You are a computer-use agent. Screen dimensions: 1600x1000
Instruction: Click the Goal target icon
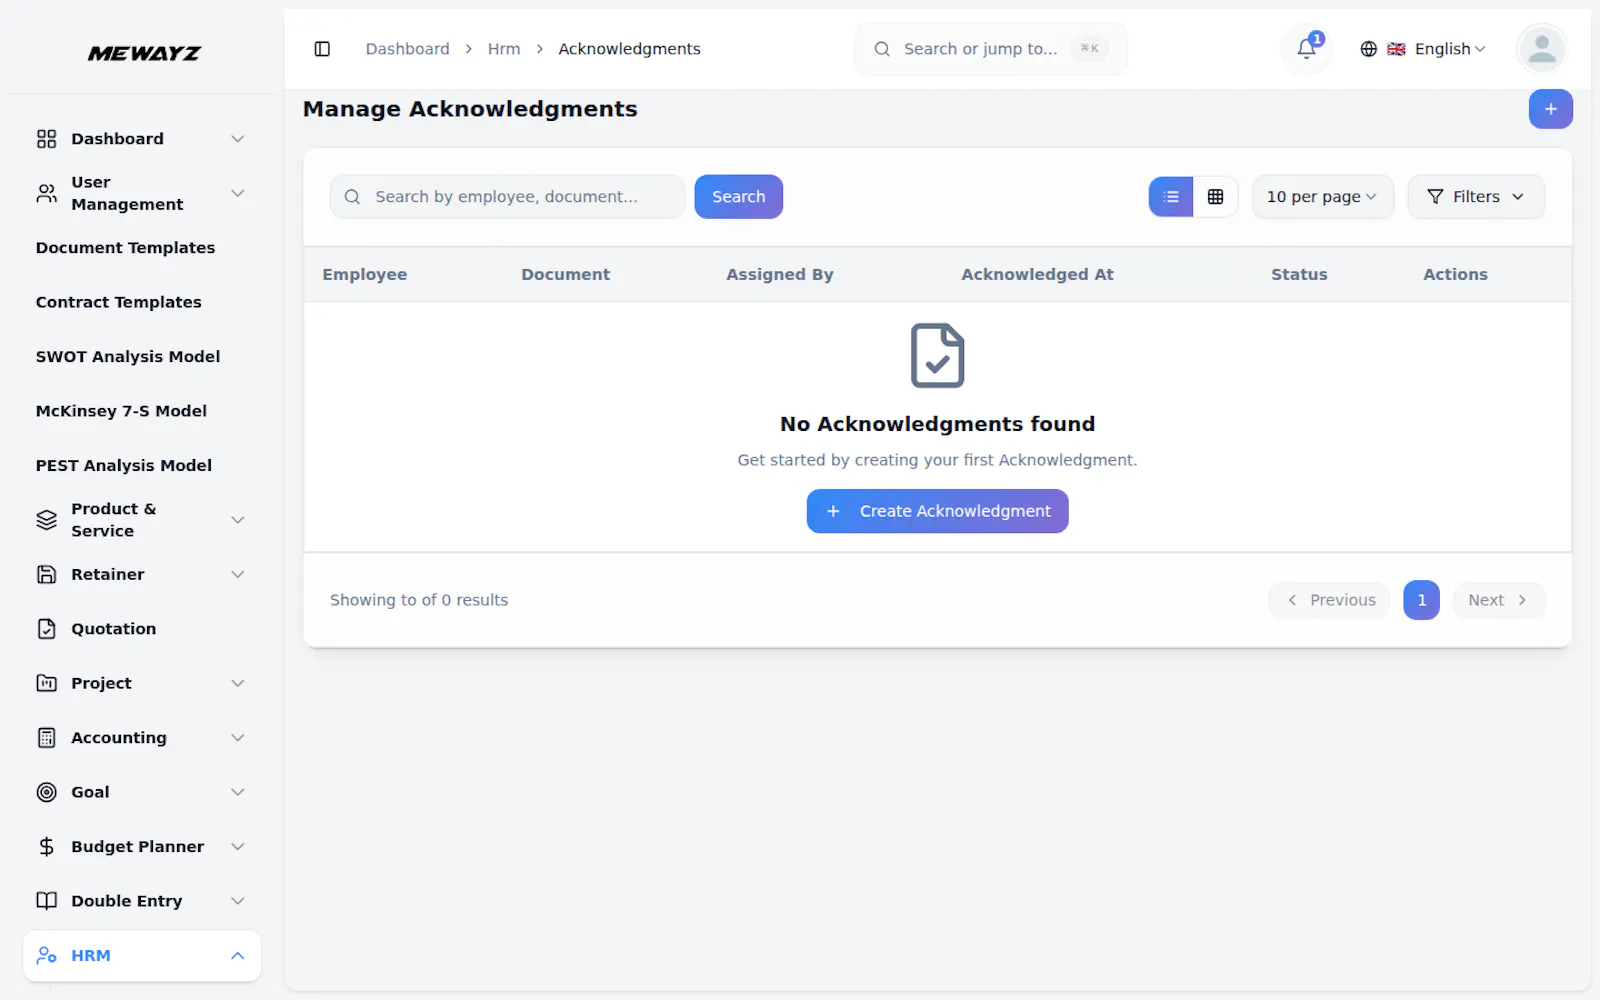(x=46, y=792)
